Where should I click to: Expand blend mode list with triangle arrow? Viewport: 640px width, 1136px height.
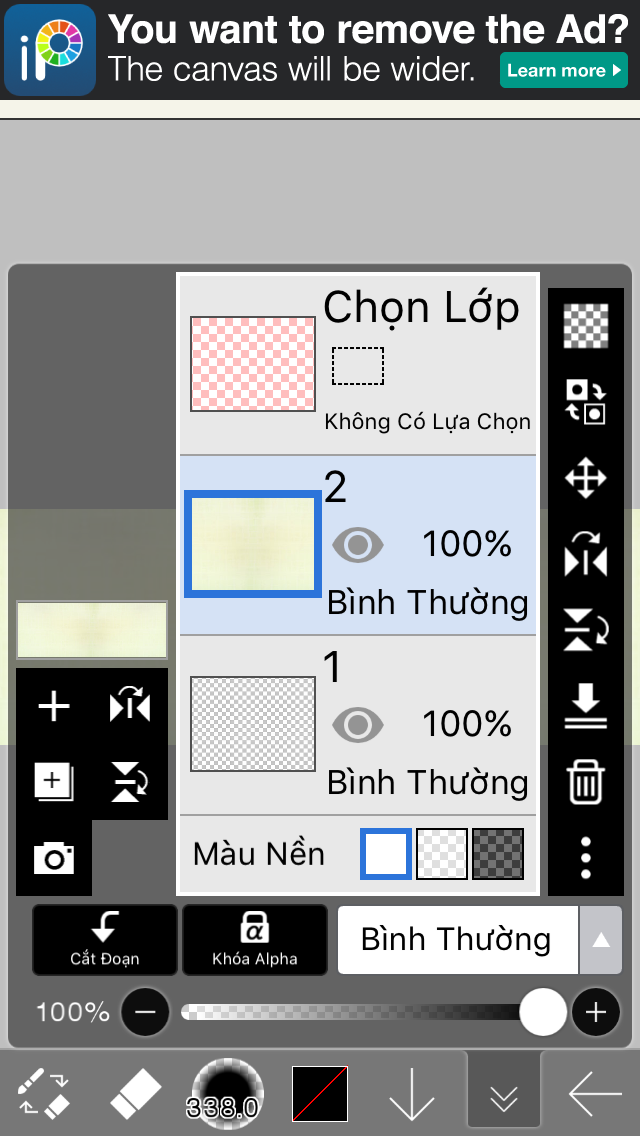[600, 940]
